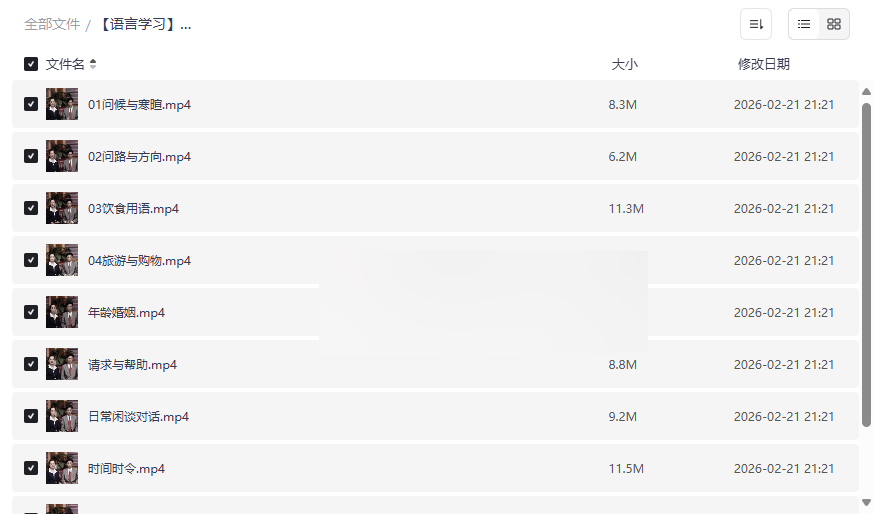Image resolution: width=874 pixels, height=514 pixels.
Task: Switch to grid view layout
Action: (834, 24)
